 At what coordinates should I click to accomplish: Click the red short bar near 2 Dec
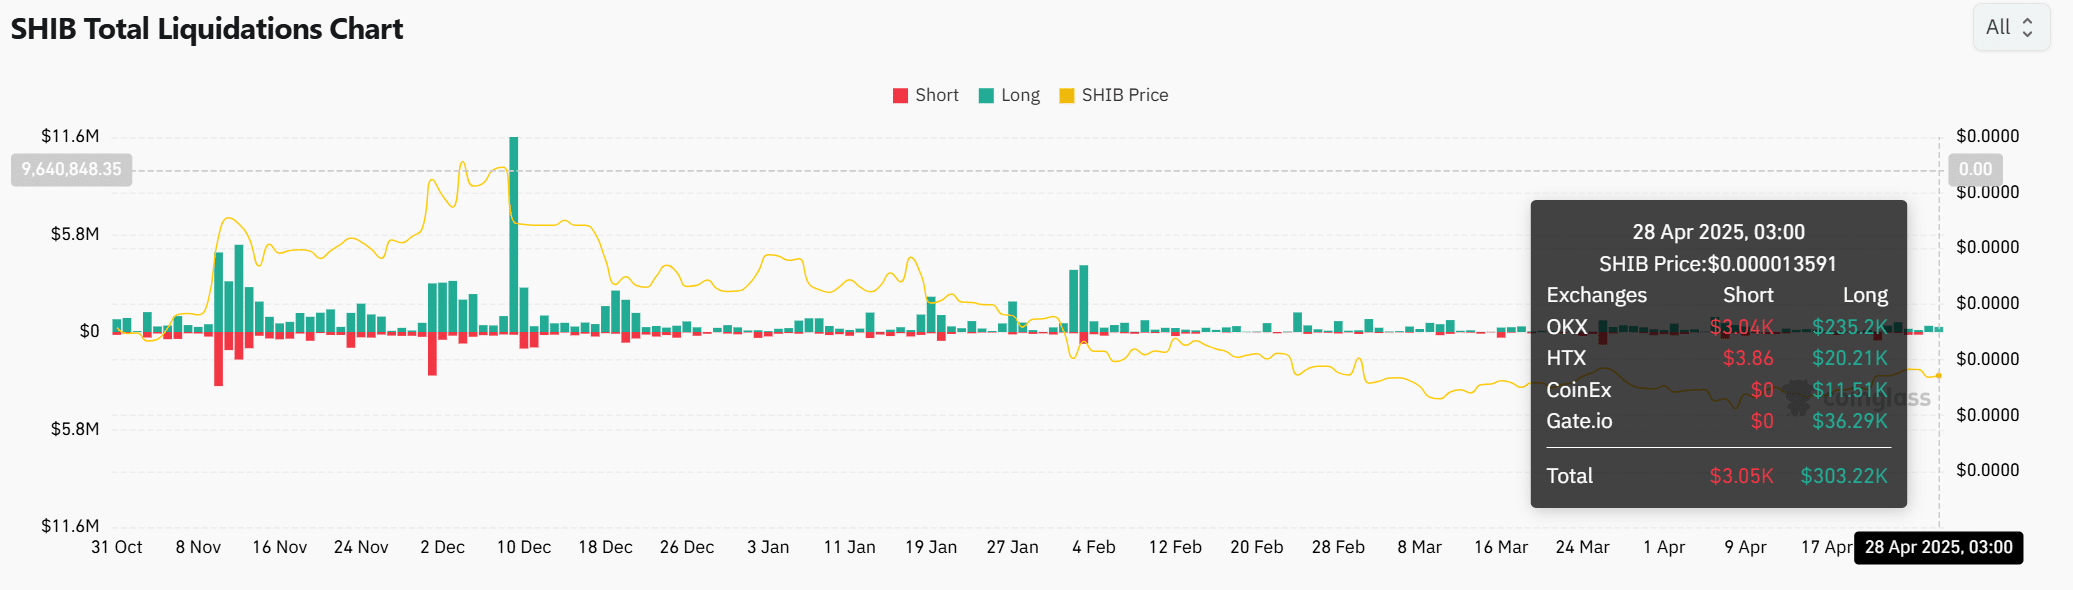(432, 353)
